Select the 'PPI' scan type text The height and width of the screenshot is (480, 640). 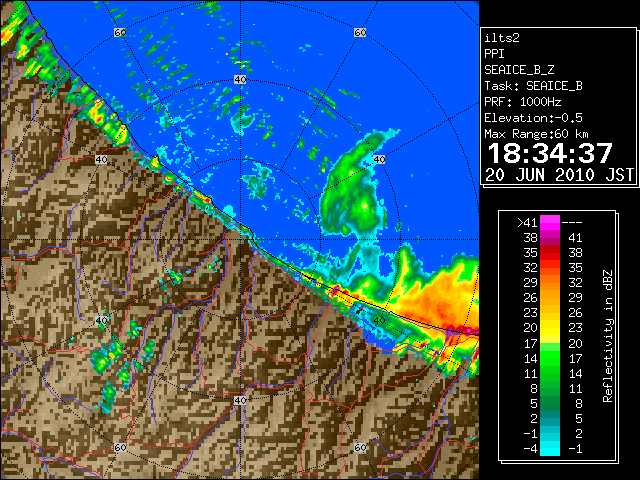tap(494, 54)
